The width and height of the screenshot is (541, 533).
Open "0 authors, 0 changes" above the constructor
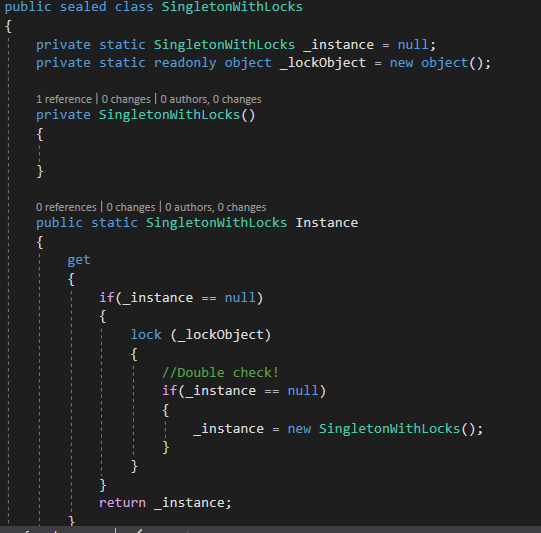coord(211,99)
